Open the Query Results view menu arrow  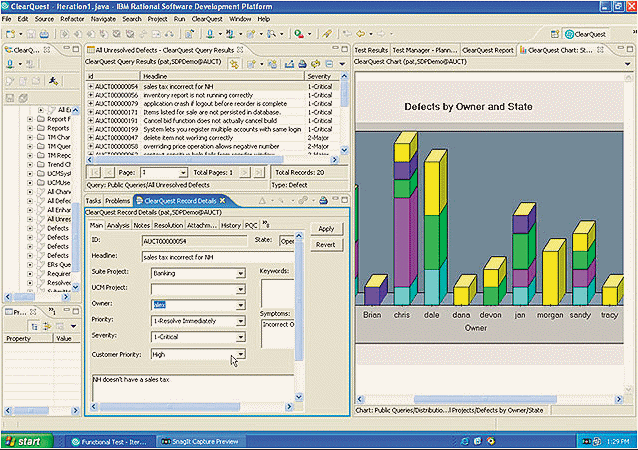tap(342, 64)
